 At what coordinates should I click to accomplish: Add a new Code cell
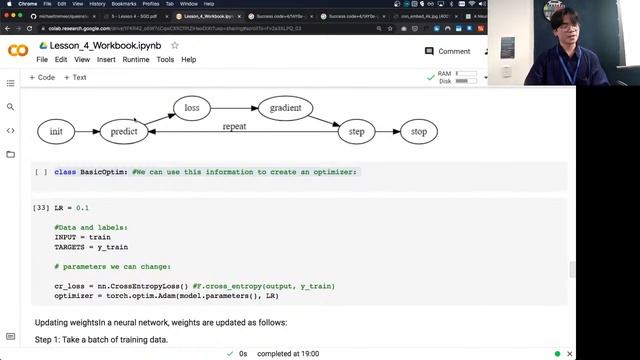(x=42, y=77)
